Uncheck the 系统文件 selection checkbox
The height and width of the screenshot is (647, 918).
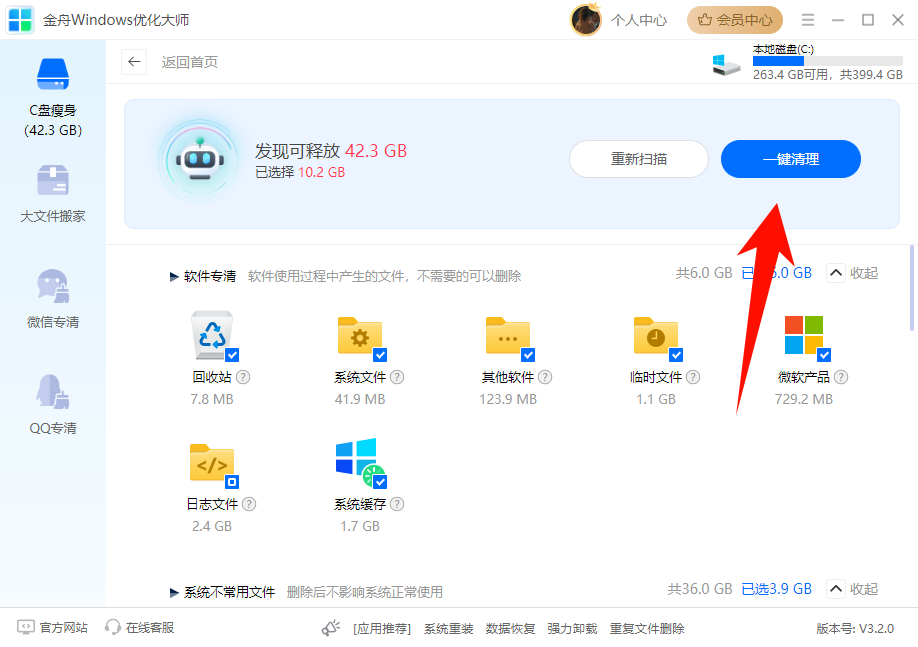pos(380,355)
